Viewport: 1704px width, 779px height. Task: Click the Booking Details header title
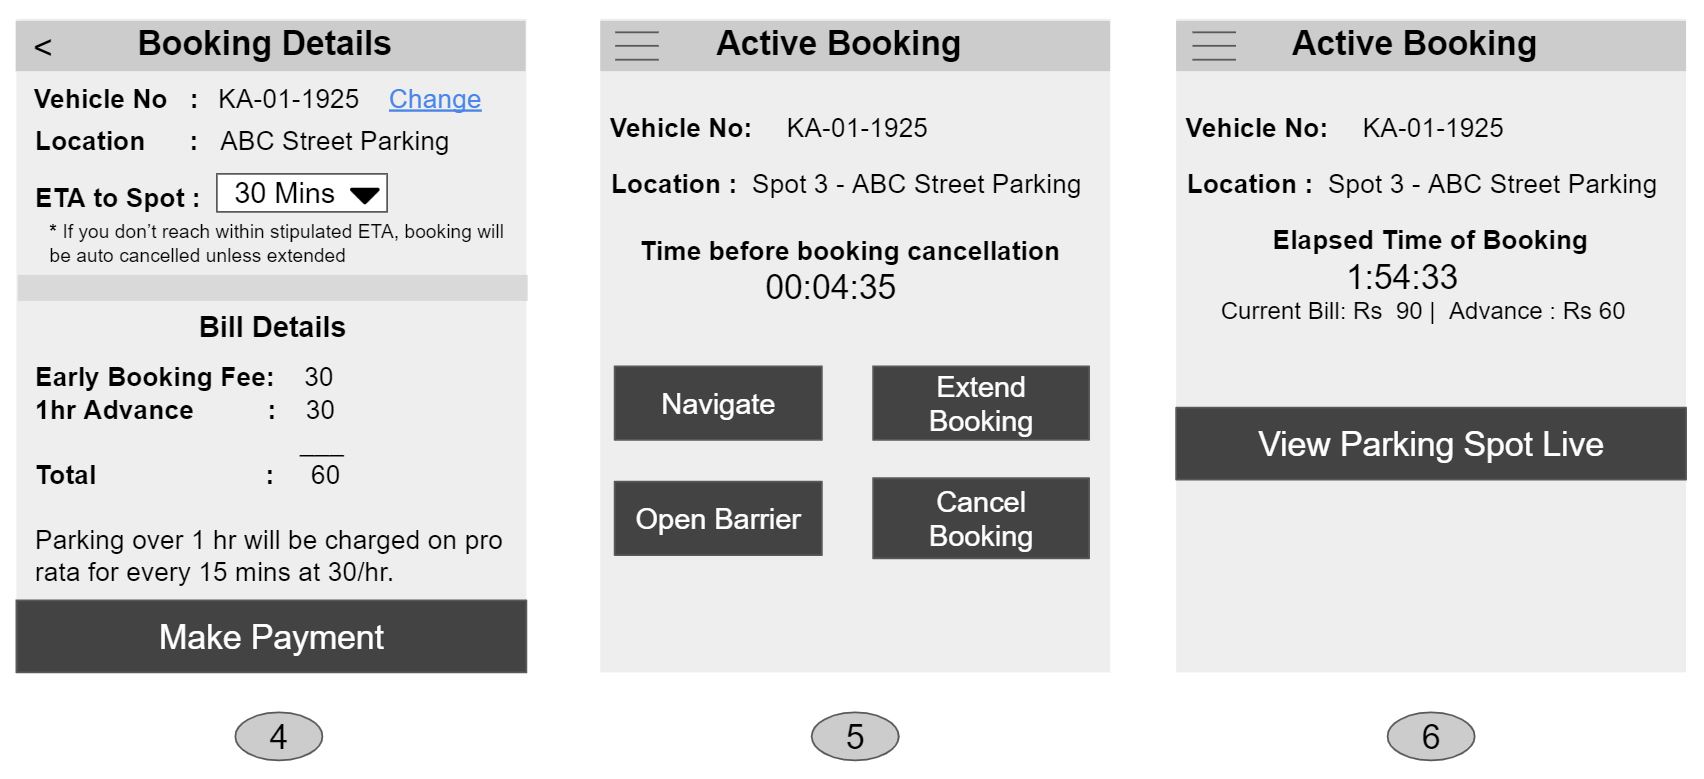tap(264, 44)
